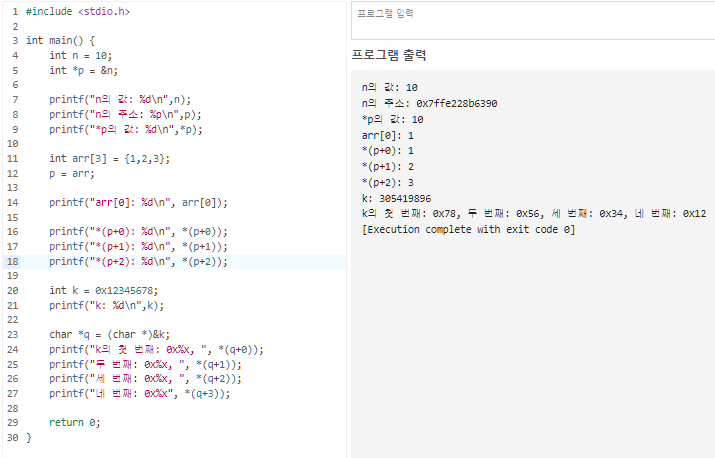Click printf *(p+1) code on line 17
Image resolution: width=715 pixels, height=458 pixels.
(x=138, y=247)
